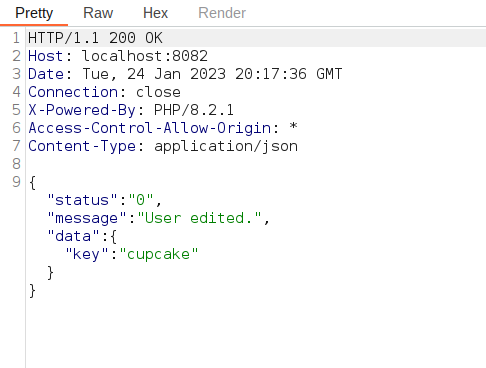Click the "status" JSON key
The width and height of the screenshot is (486, 368).
point(82,200)
